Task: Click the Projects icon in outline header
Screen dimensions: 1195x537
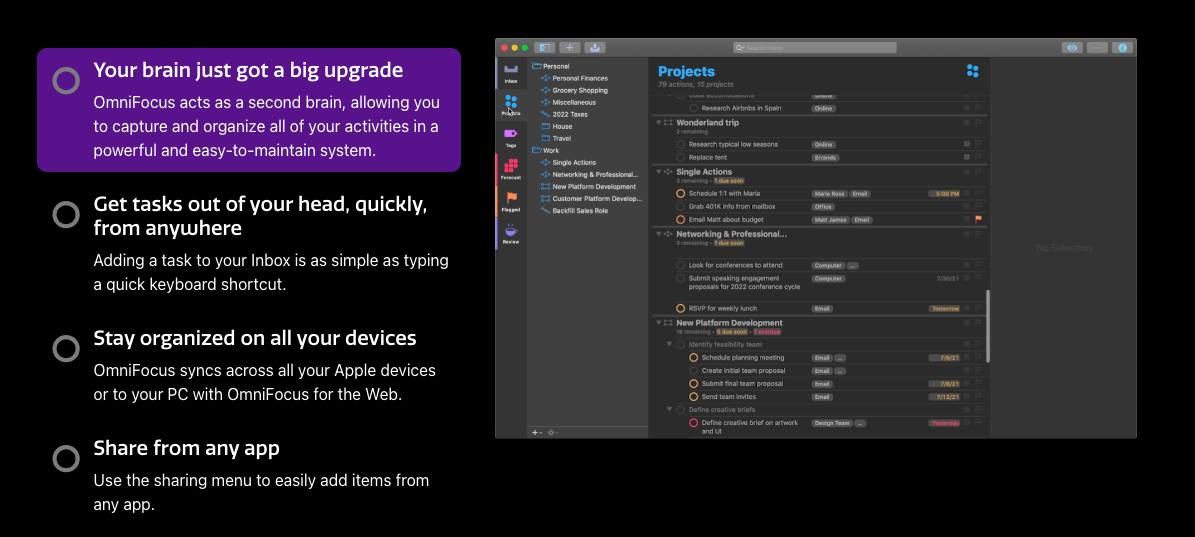Action: coord(972,71)
